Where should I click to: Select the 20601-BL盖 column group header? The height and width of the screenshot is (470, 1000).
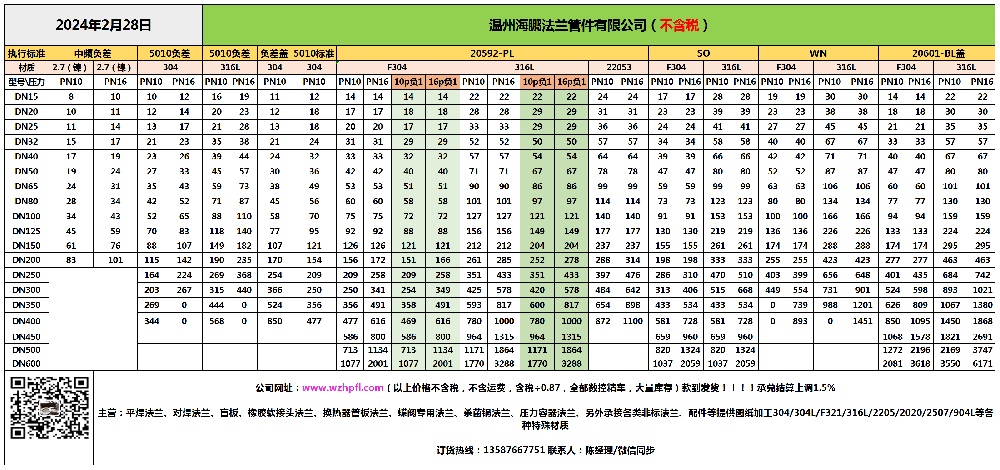[x=937, y=51]
